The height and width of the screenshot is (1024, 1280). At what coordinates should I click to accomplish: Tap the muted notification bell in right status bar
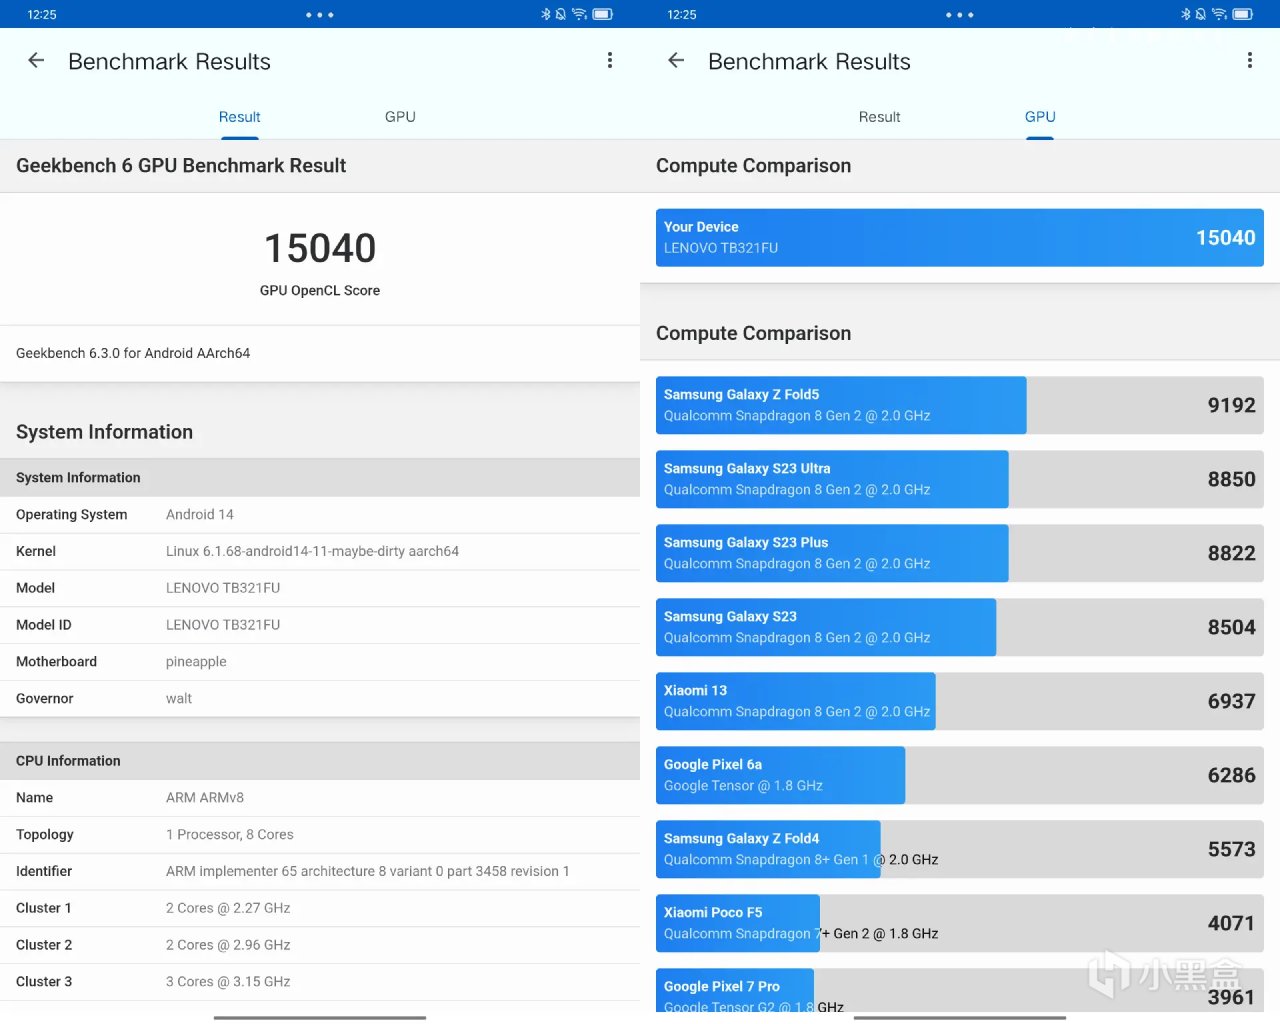coord(1201,14)
